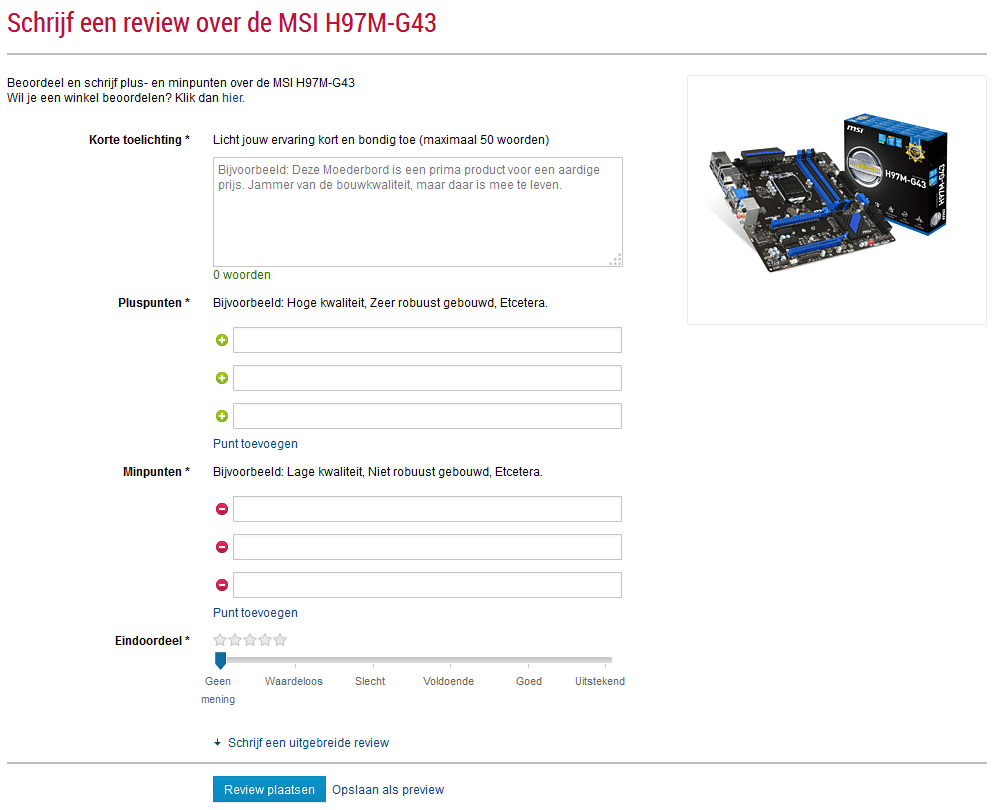The width and height of the screenshot is (1007, 810).
Task: Focus the second Pluspunten input field
Action: coord(427,378)
